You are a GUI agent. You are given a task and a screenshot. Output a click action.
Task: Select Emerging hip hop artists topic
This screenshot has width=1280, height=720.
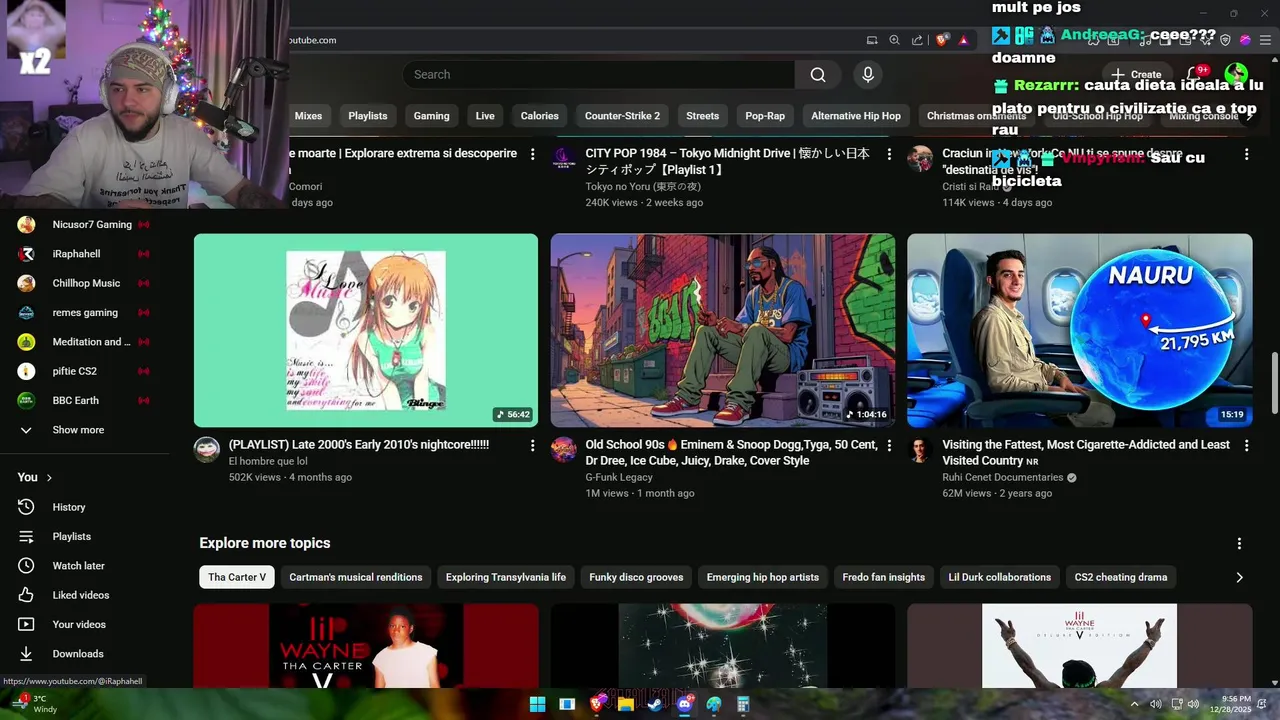pyautogui.click(x=762, y=577)
